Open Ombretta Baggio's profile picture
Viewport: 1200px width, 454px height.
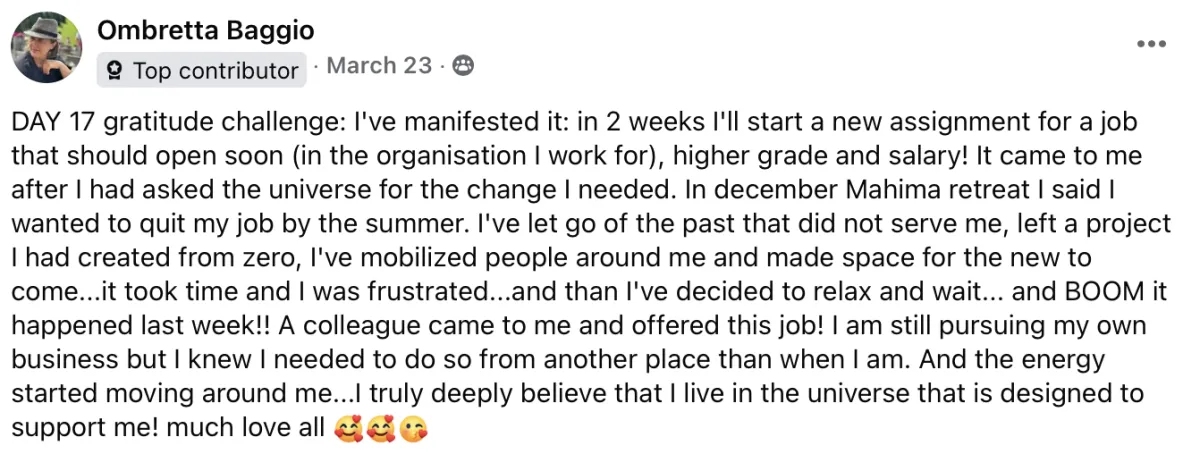coord(47,47)
